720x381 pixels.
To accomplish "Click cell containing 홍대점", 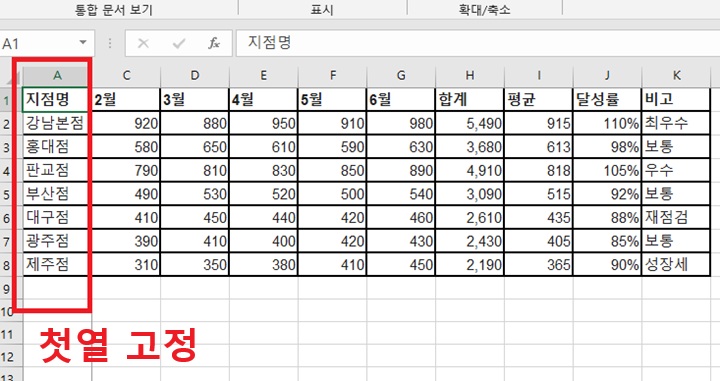I will click(x=57, y=147).
